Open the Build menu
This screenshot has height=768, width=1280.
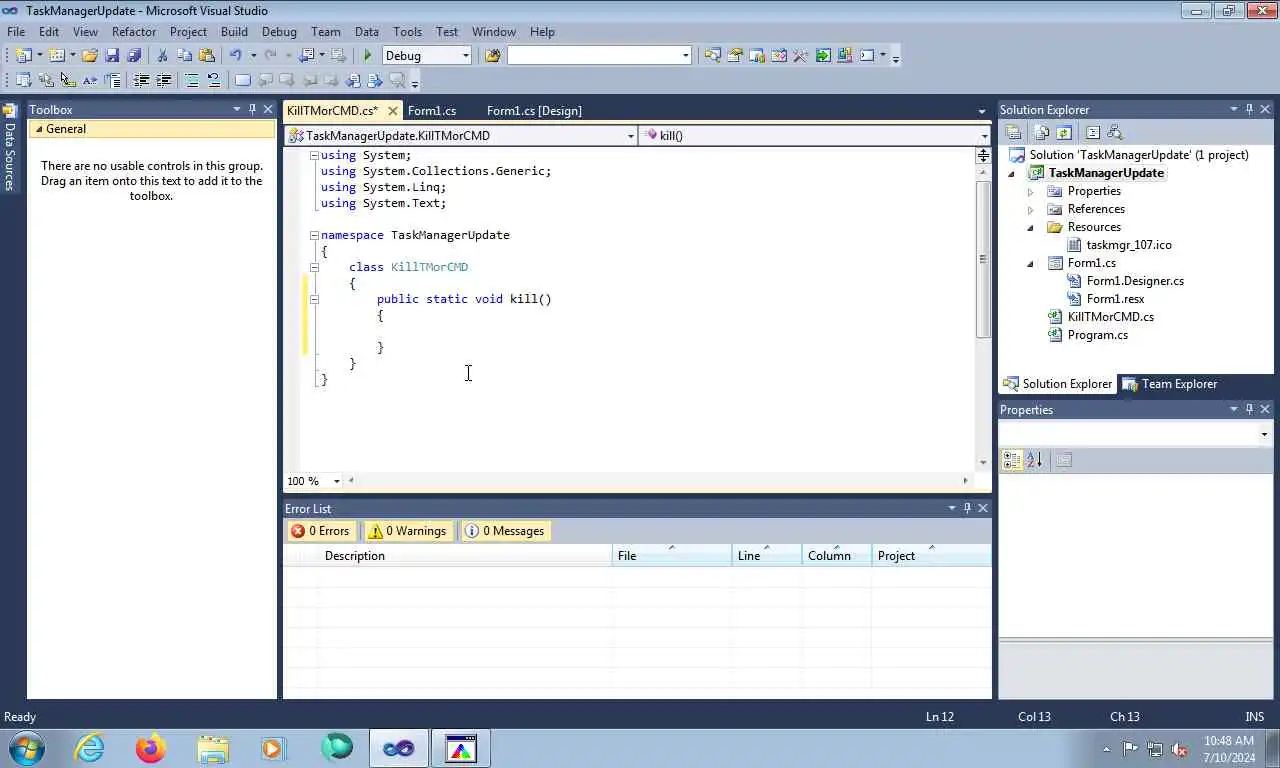point(234,32)
